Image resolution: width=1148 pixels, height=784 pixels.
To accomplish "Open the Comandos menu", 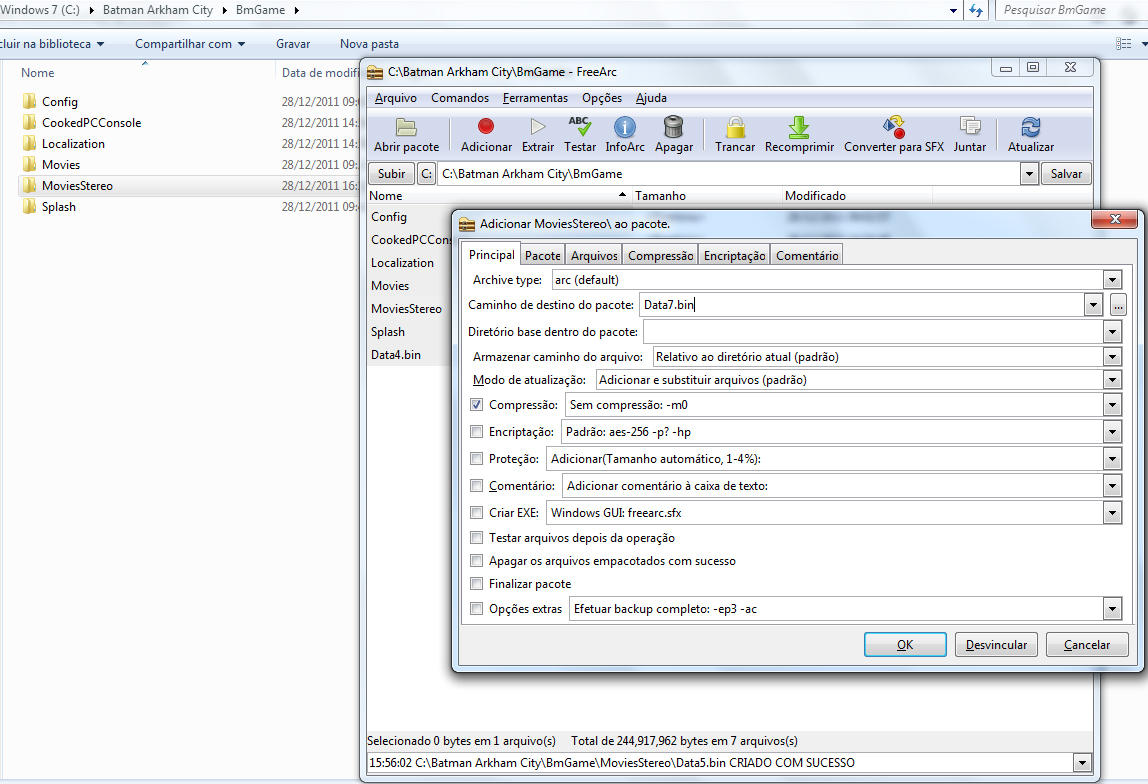I will 460,97.
